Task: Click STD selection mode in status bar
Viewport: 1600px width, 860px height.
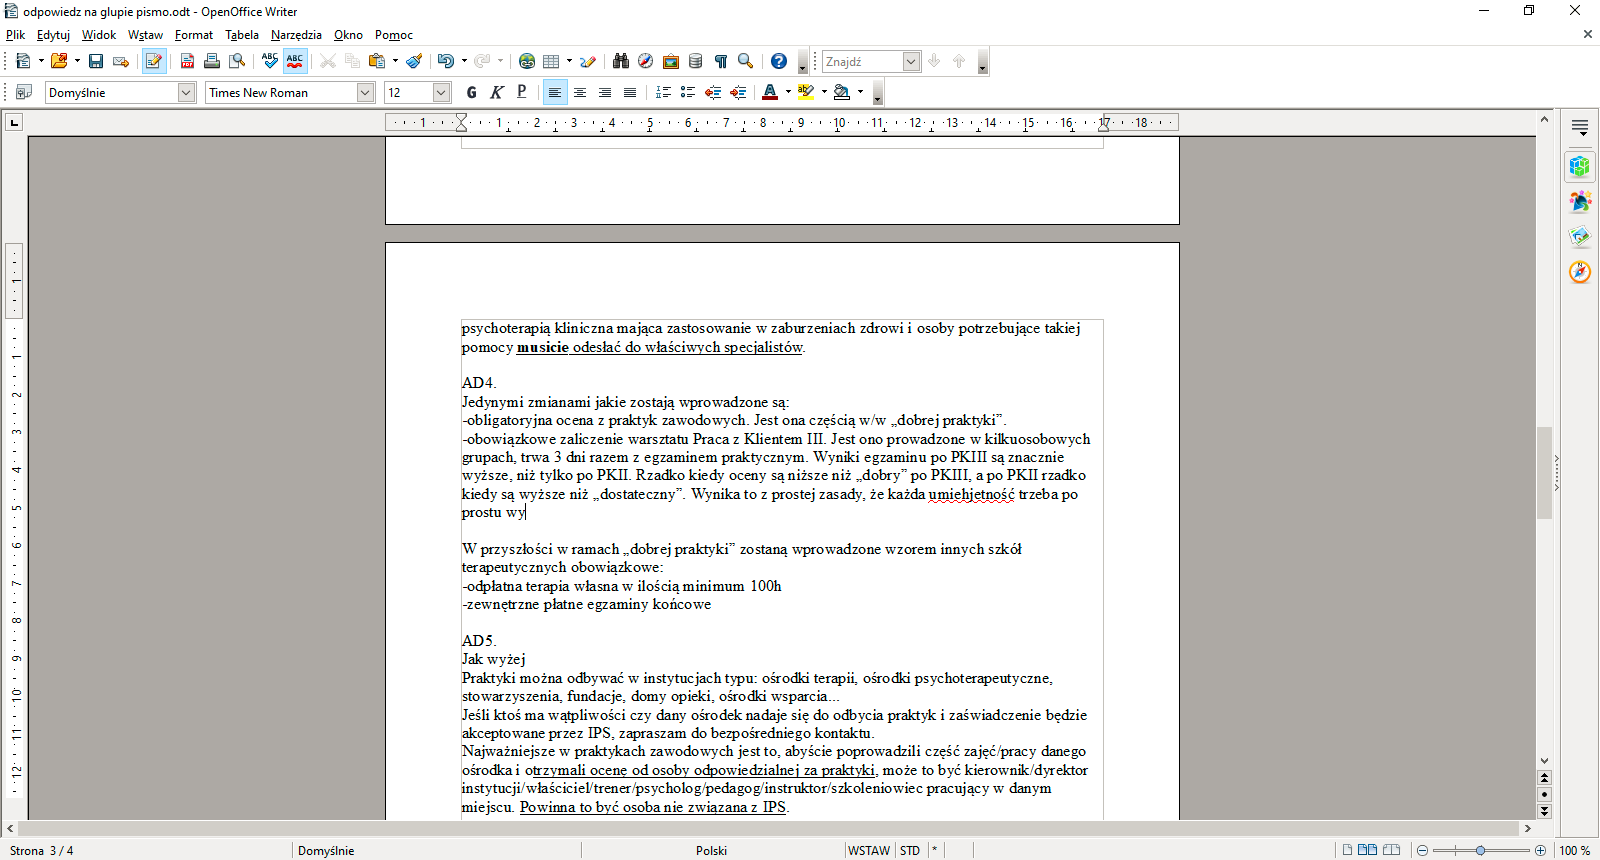Action: [910, 851]
